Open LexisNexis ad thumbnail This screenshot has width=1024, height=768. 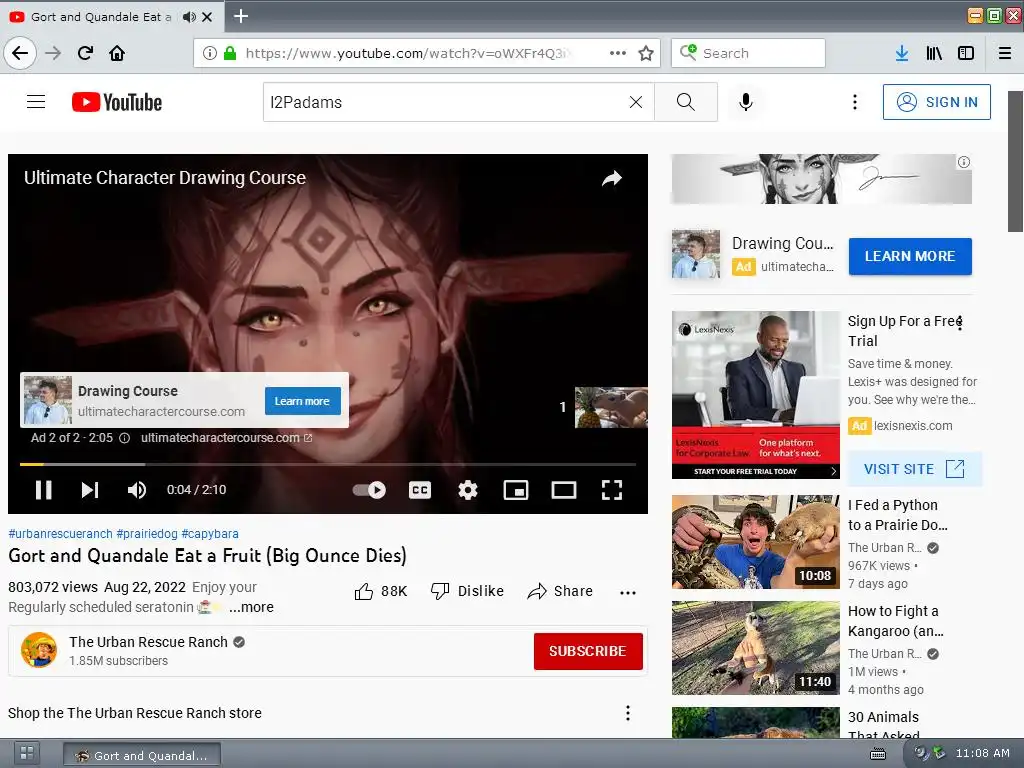pyautogui.click(x=756, y=395)
